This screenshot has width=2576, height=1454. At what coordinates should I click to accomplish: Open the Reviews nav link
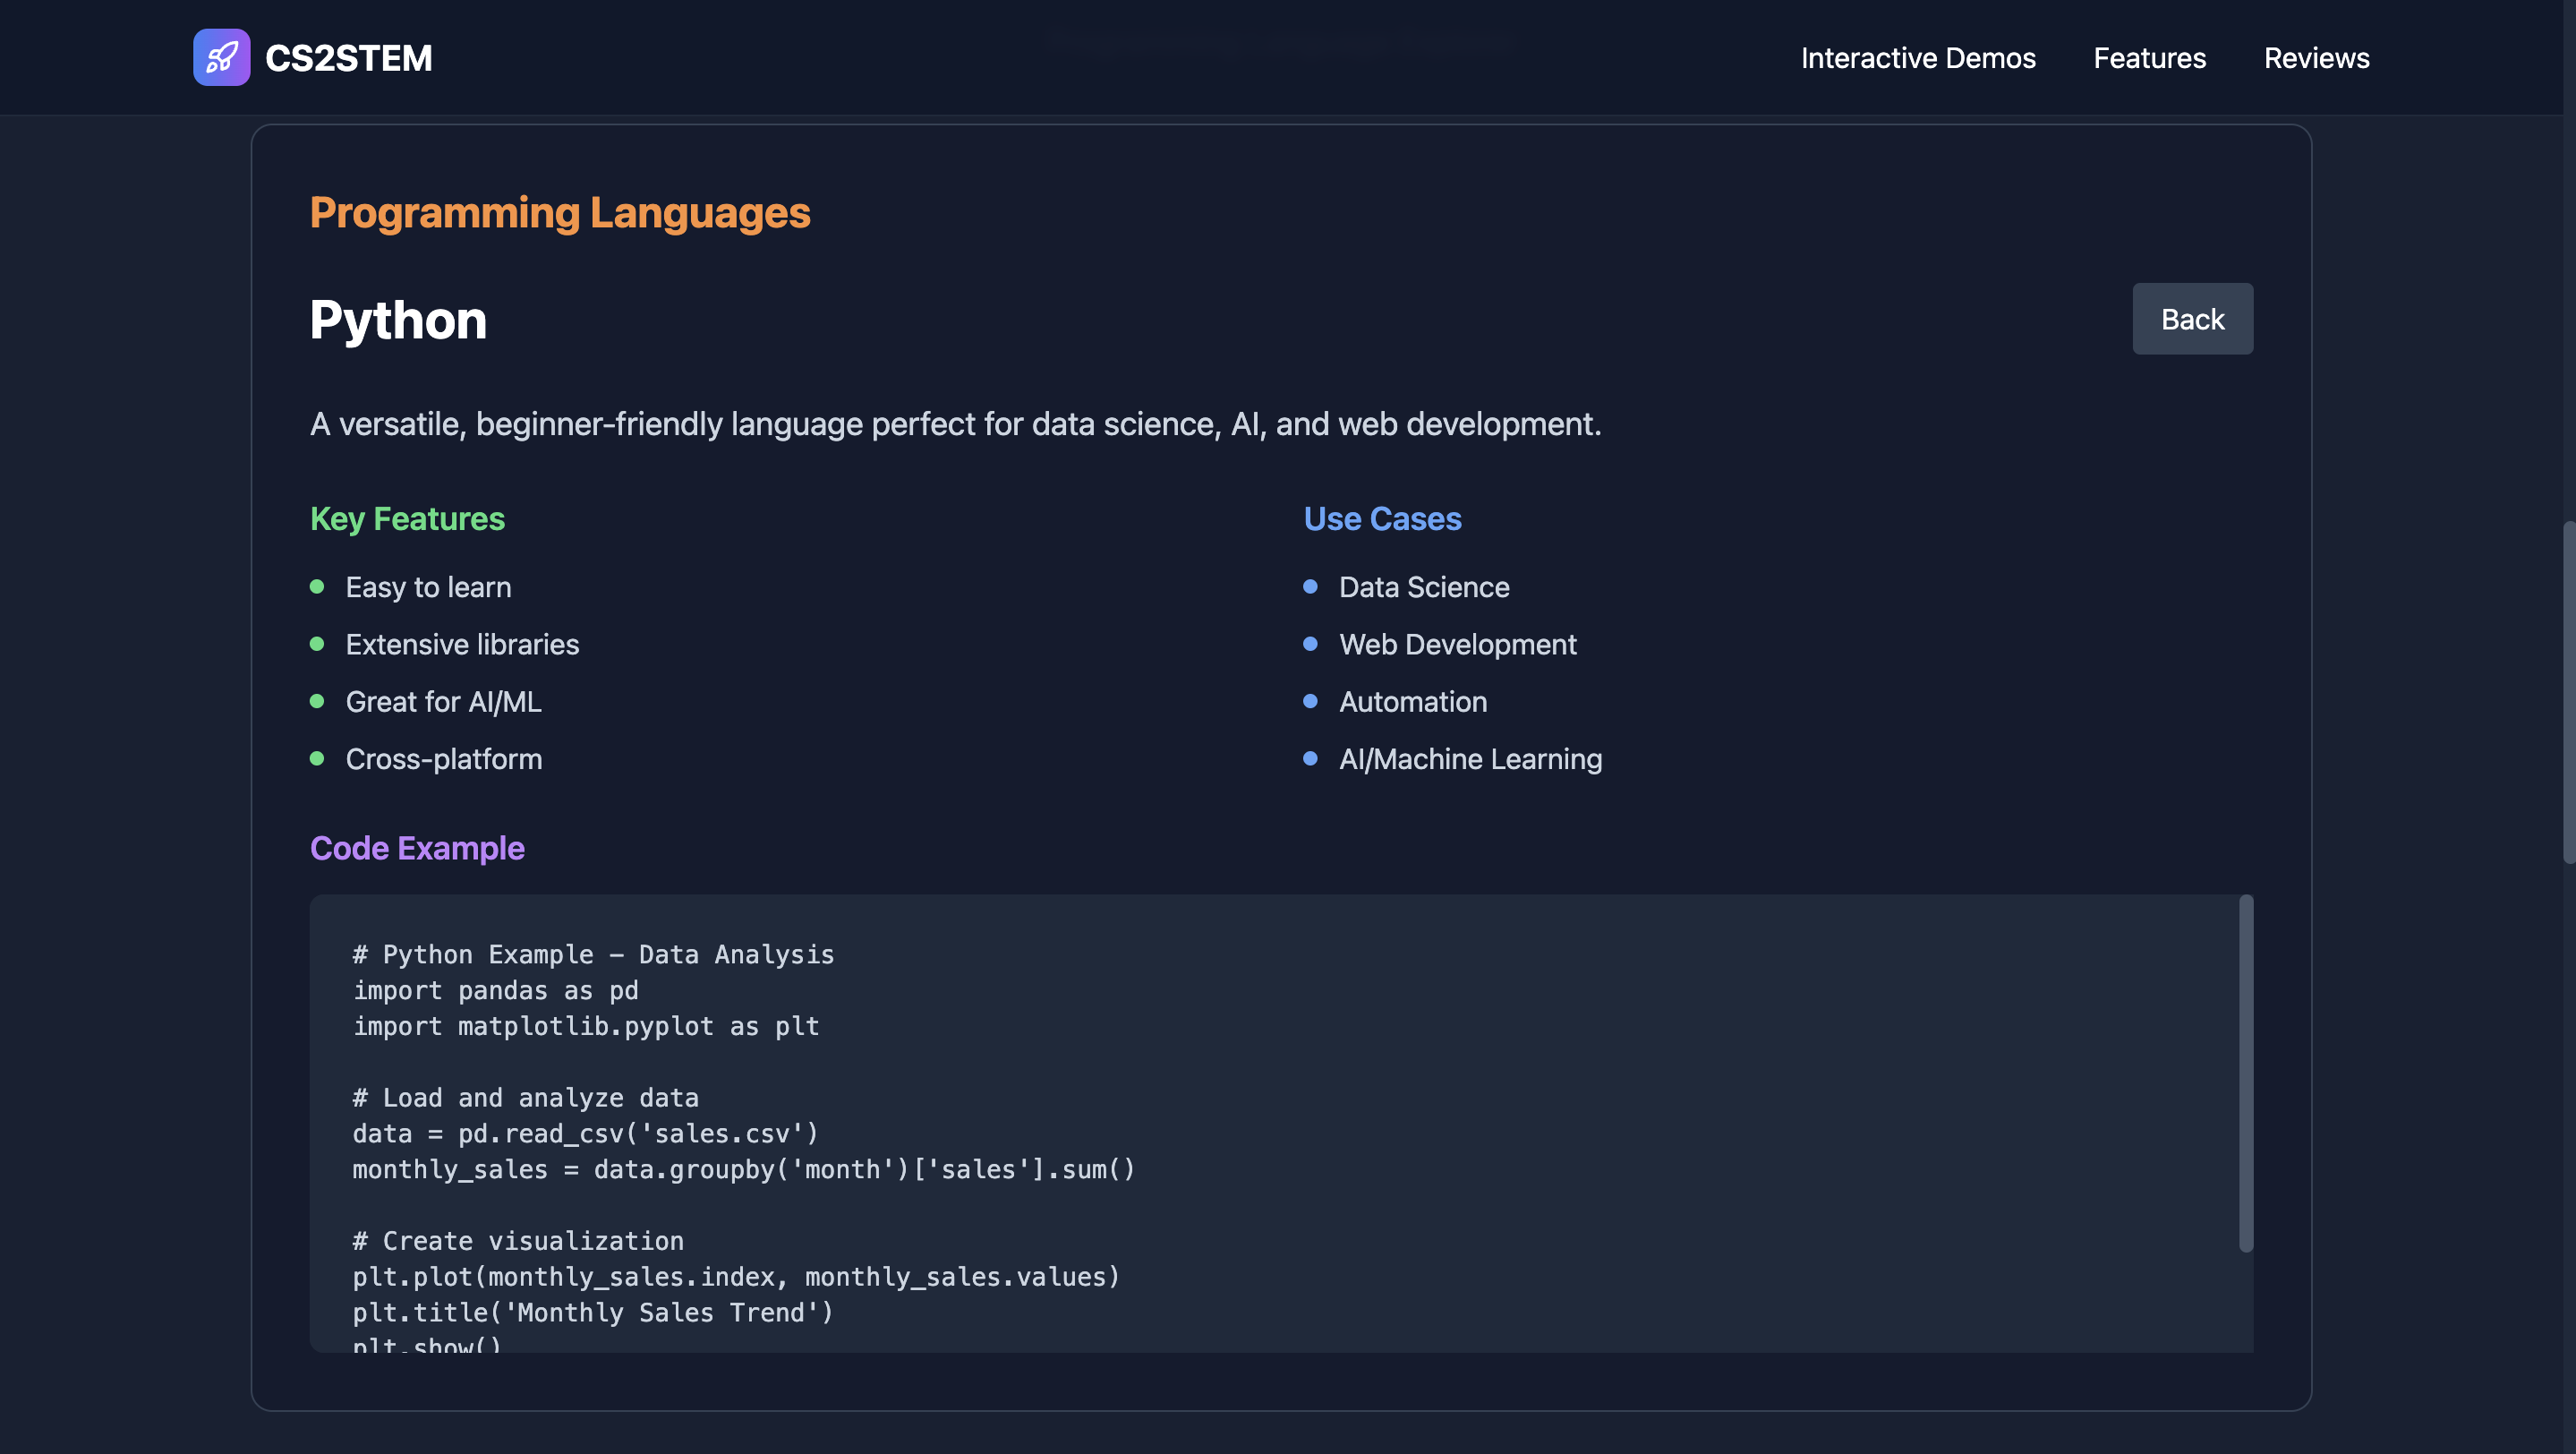coord(2316,58)
